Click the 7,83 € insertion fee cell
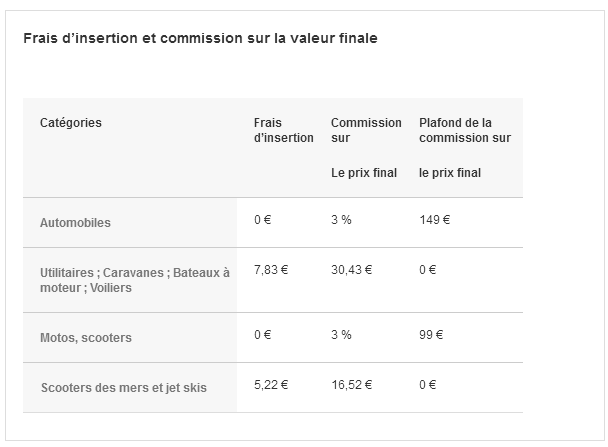Image resolution: width=608 pixels, height=447 pixels. pos(271,270)
